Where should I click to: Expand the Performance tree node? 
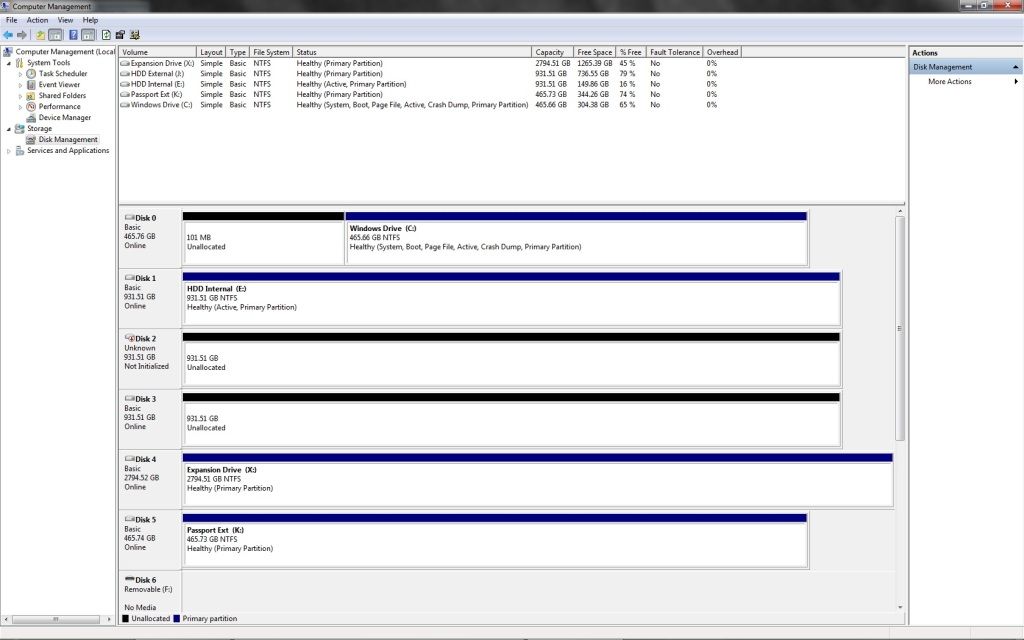20,107
